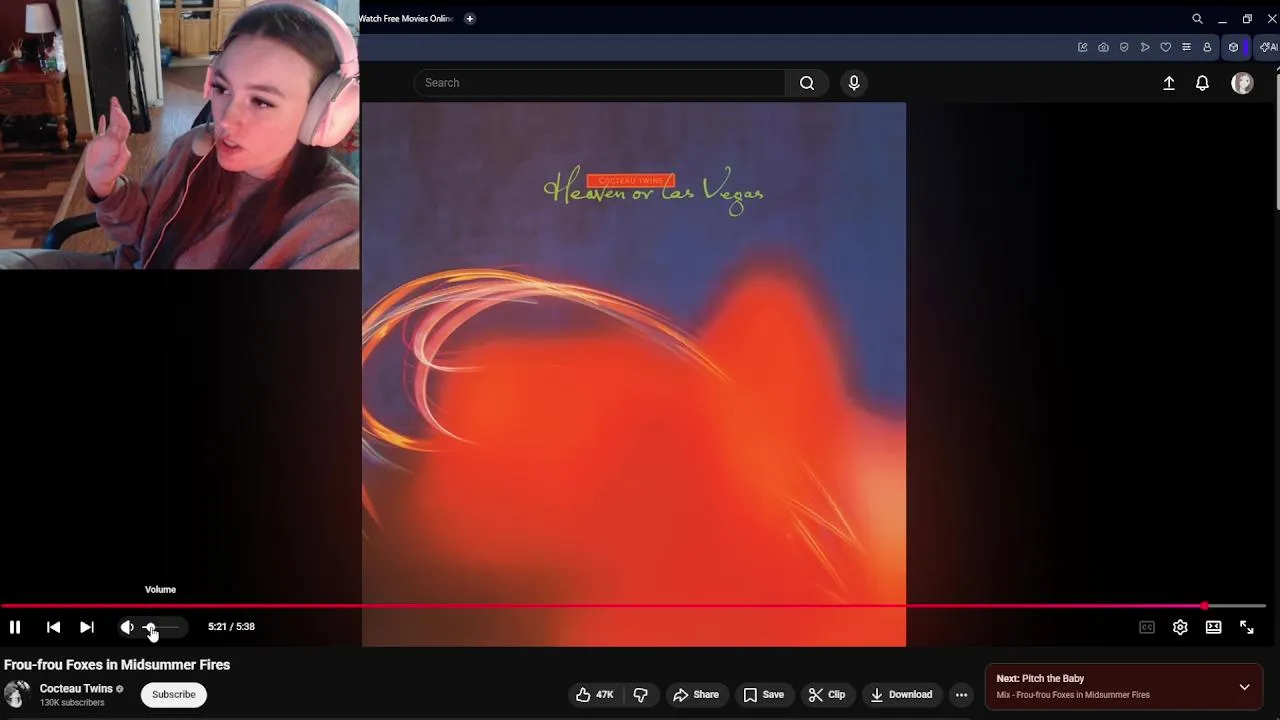Open the notifications bell

tap(1203, 83)
